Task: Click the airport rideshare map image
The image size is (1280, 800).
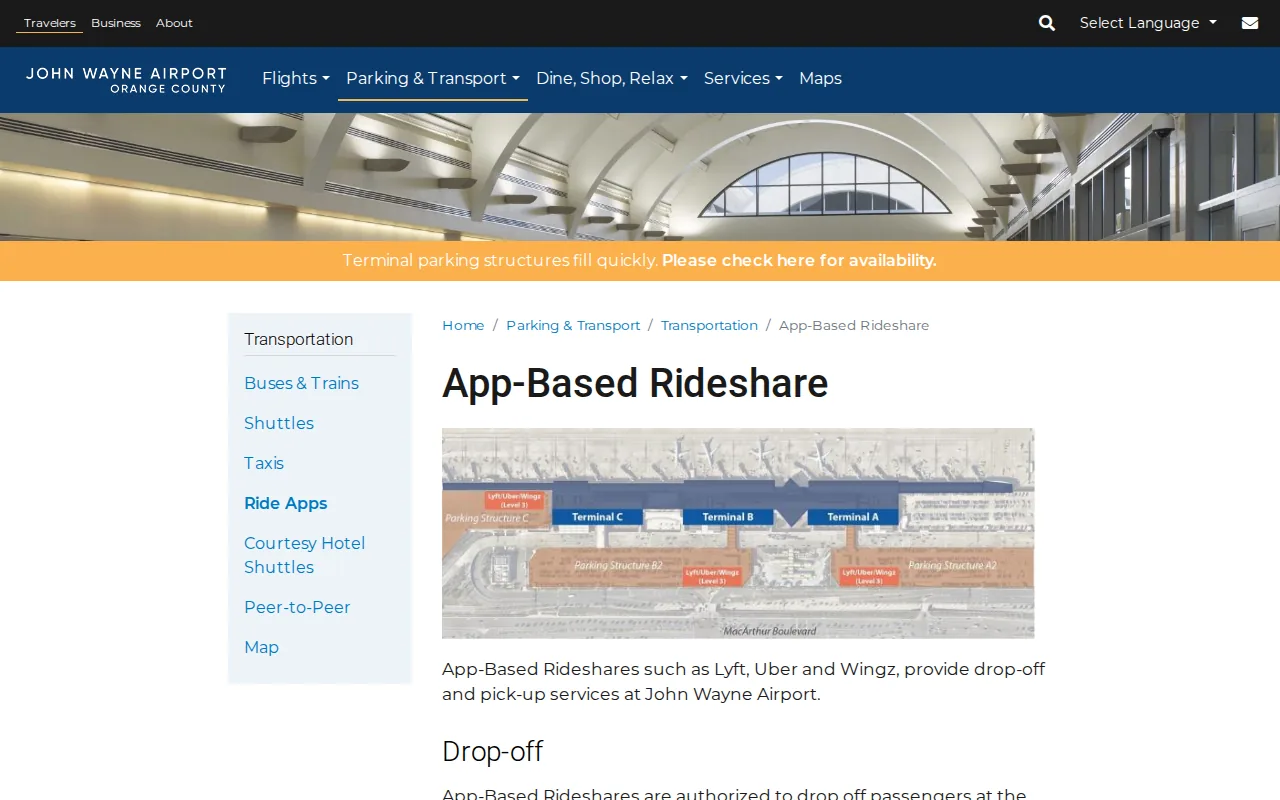Action: [738, 533]
